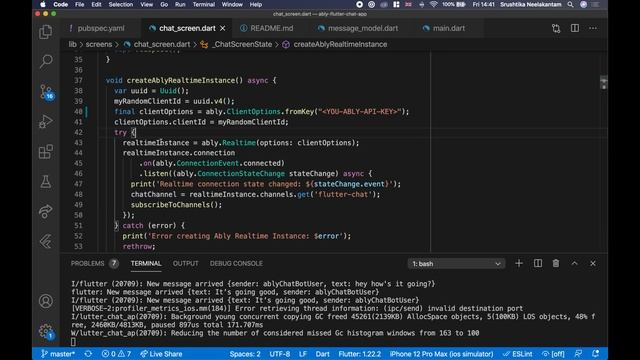The image size is (640, 360).
Task: Open notifications bell in status bar
Action: (596, 354)
